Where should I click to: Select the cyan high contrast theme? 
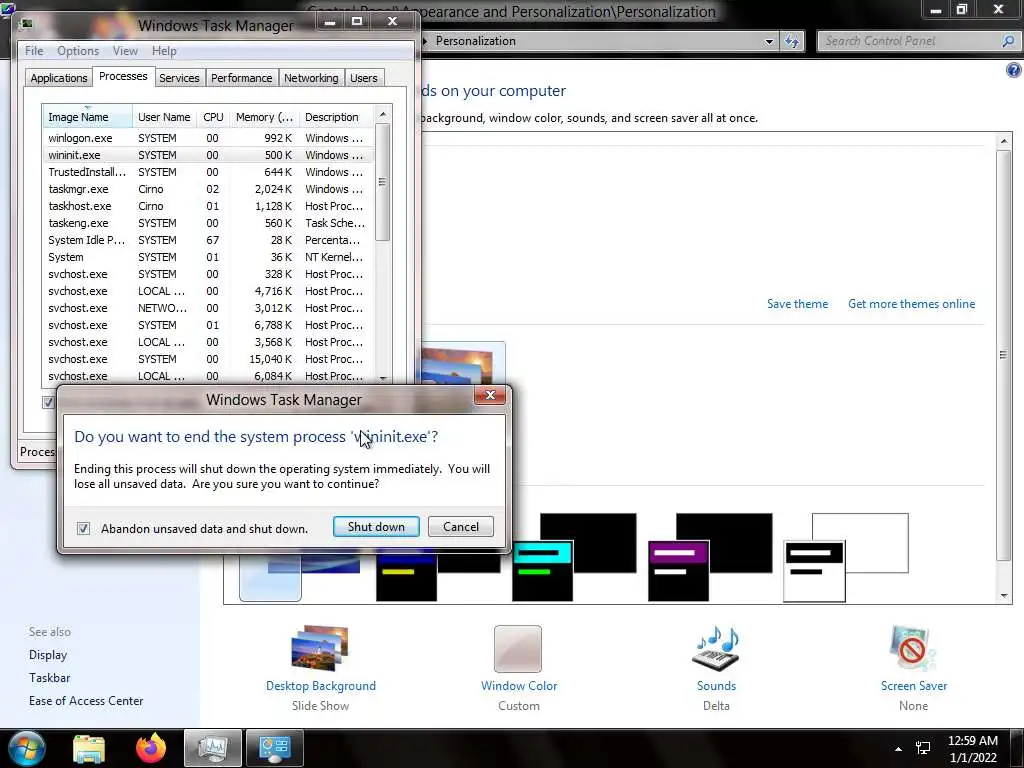pyautogui.click(x=574, y=556)
